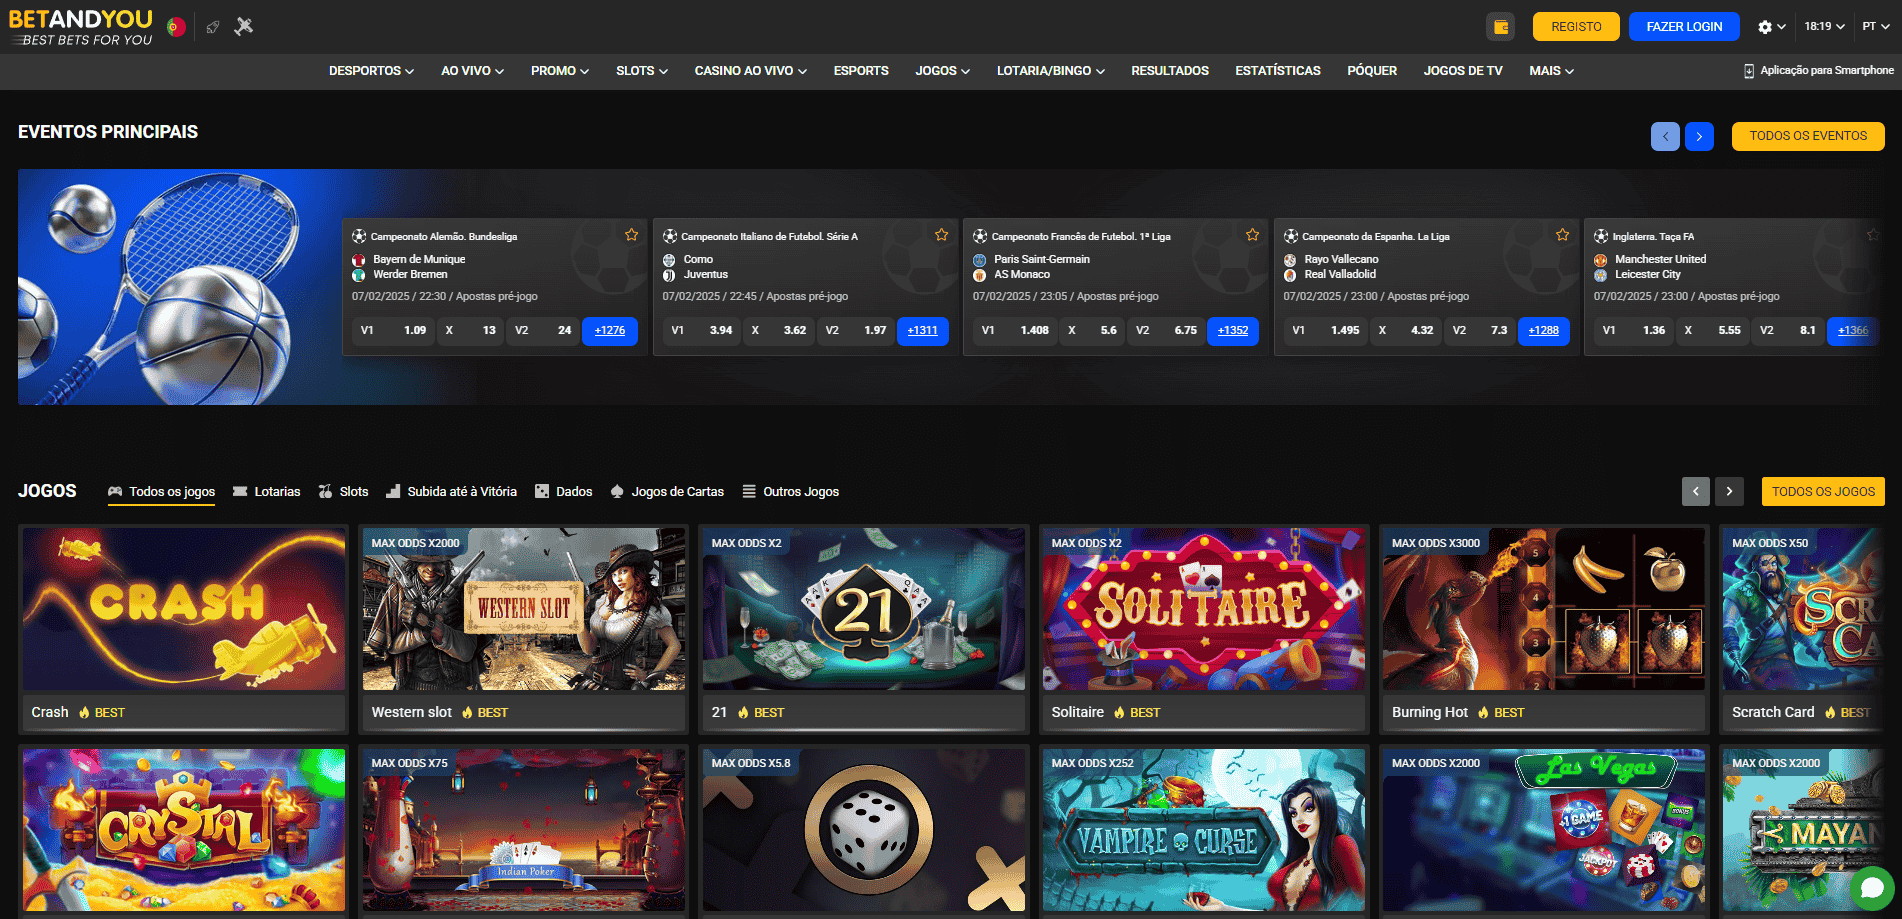1902x919 pixels.
Task: Favorite the Manchester United vs Leicester City match
Action: click(x=1871, y=234)
